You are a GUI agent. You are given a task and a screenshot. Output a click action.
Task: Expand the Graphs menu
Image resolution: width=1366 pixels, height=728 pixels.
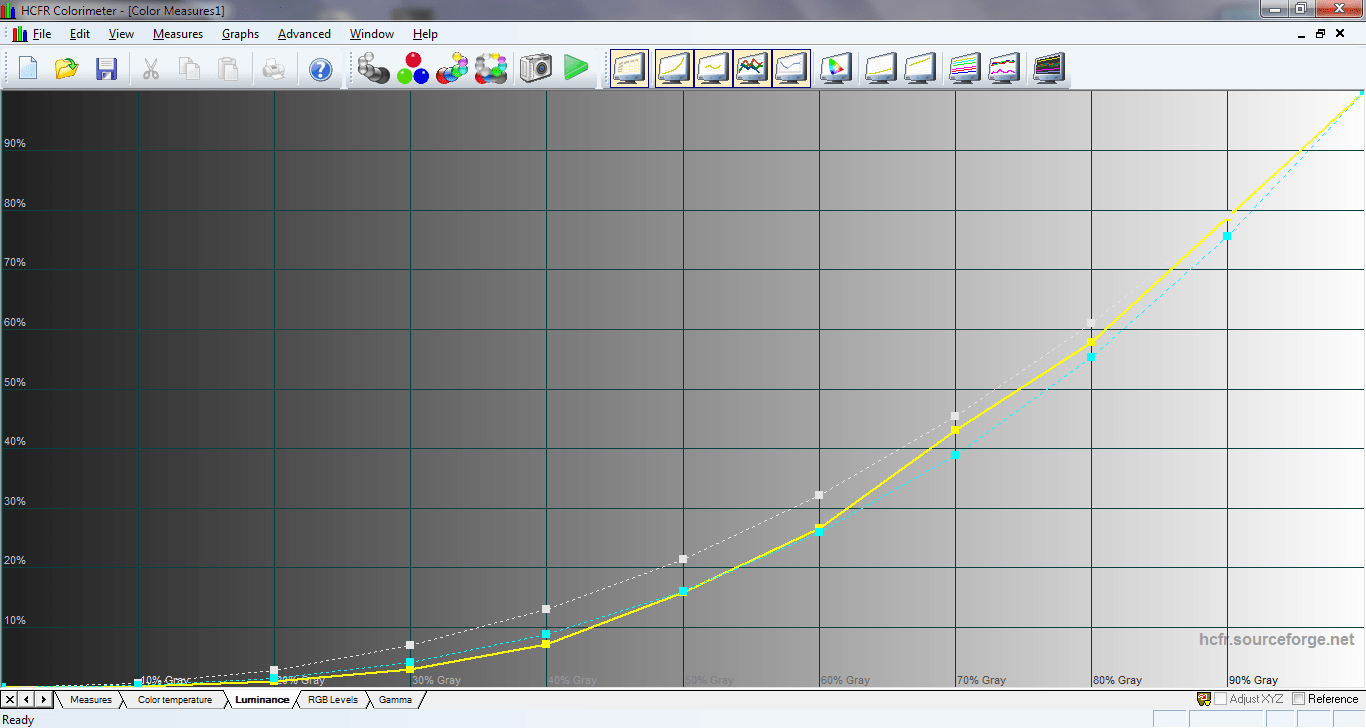point(240,34)
